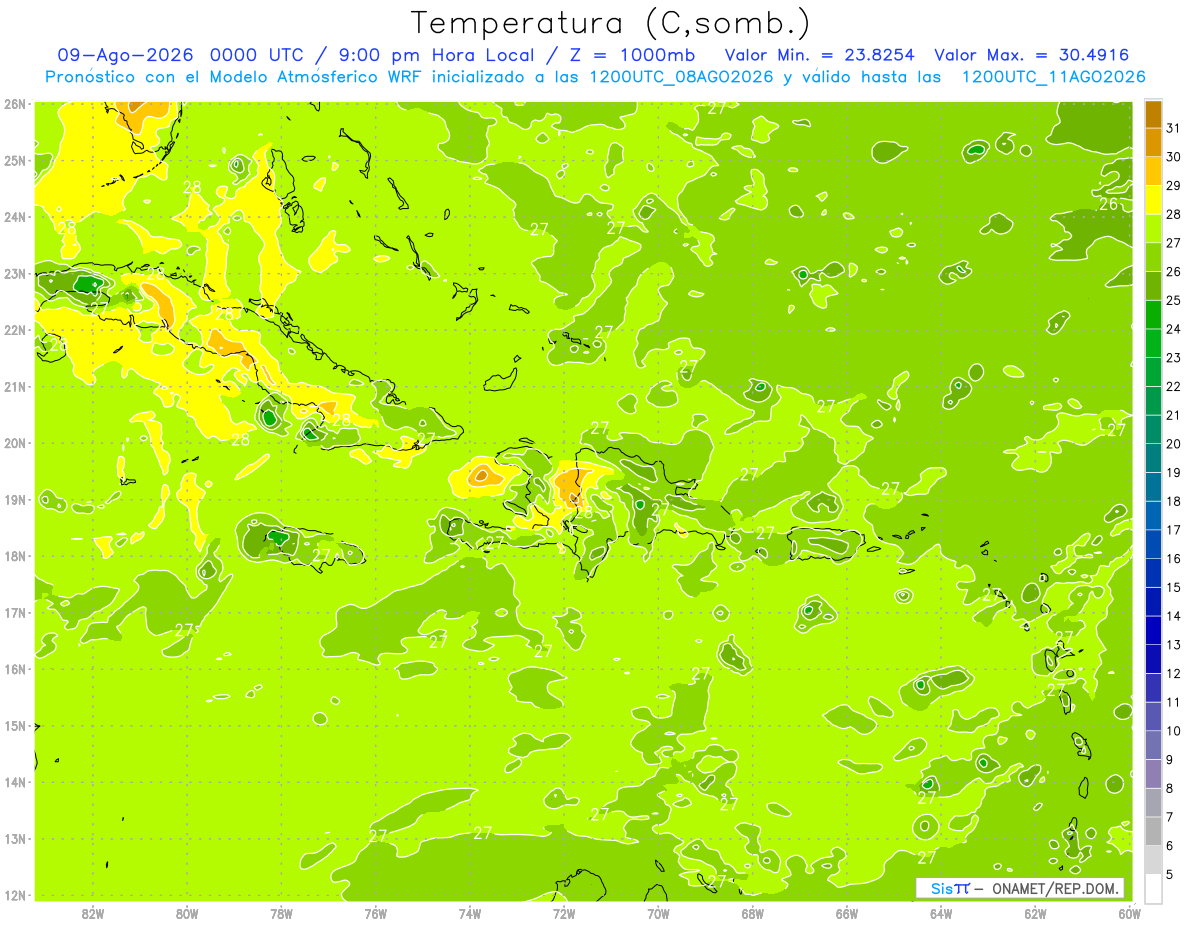Click the '24' label on the color scale
Image resolution: width=1200 pixels, height=927 pixels.
click(1174, 328)
